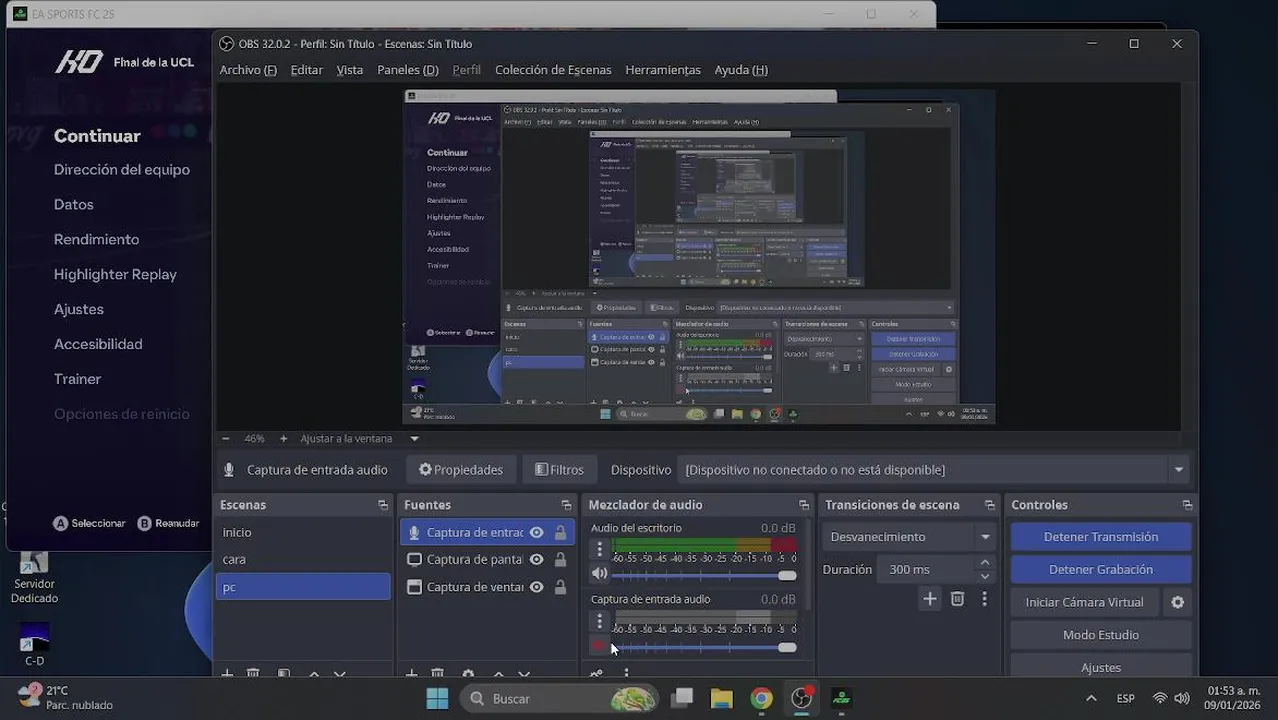This screenshot has height=720, width=1278.
Task: Zoom out the preview with minus icon
Action: 226,438
